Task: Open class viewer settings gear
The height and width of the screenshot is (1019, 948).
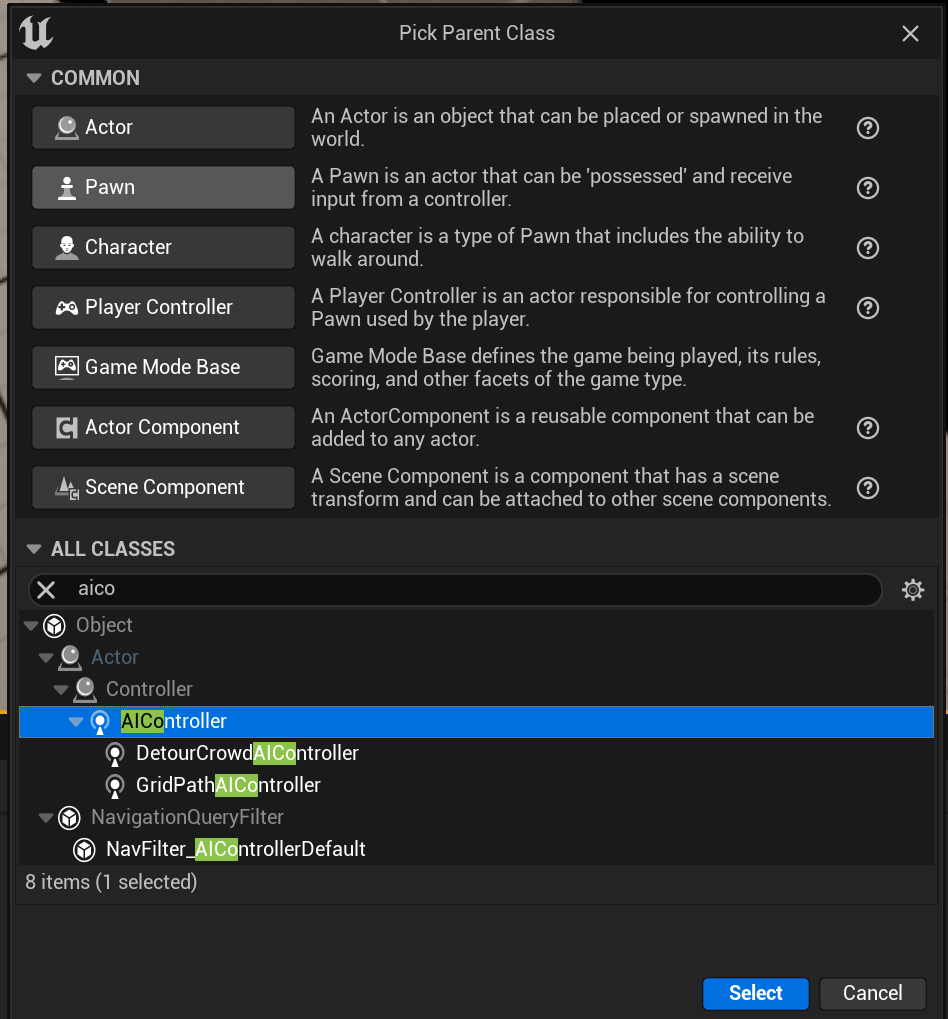Action: pyautogui.click(x=912, y=590)
